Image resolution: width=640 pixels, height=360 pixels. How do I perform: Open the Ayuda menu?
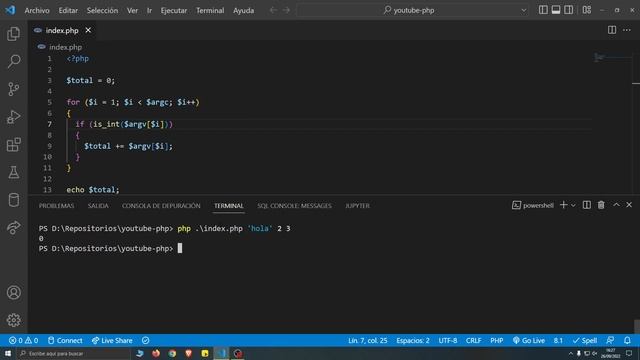tap(243, 10)
